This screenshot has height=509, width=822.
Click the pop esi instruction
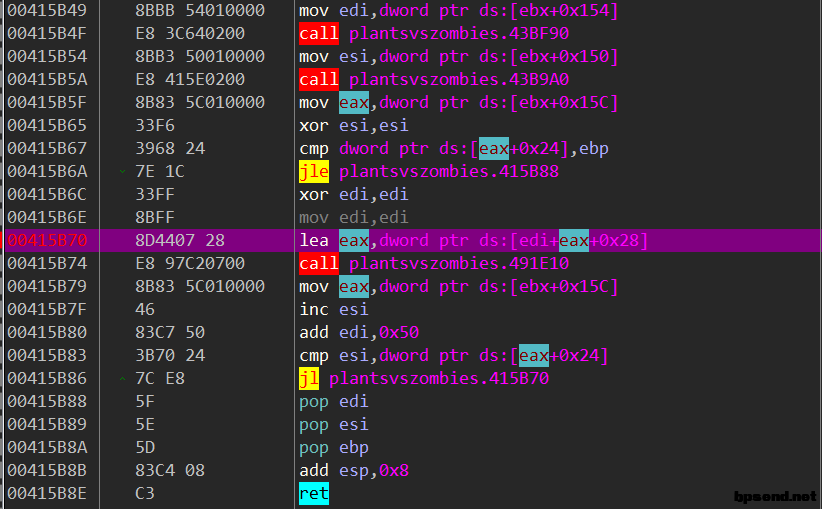click(x=333, y=425)
